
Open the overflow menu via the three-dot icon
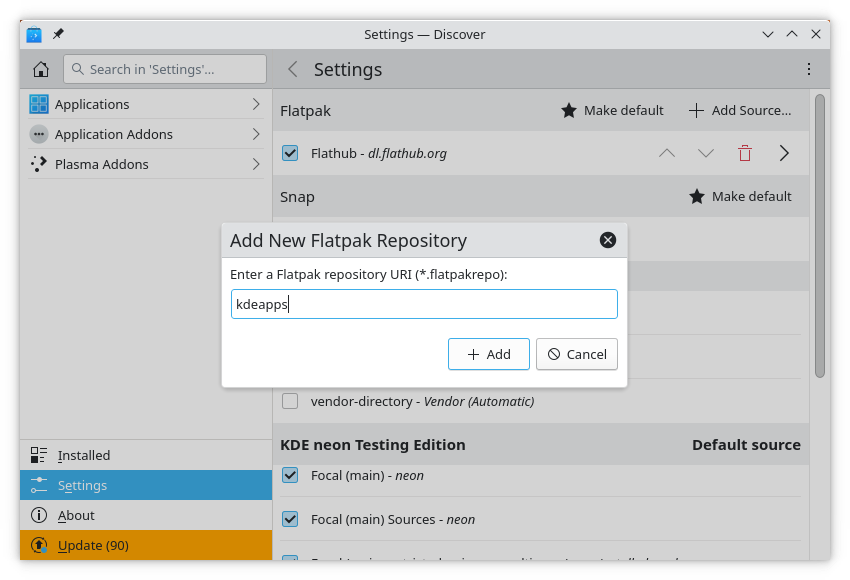coord(808,69)
